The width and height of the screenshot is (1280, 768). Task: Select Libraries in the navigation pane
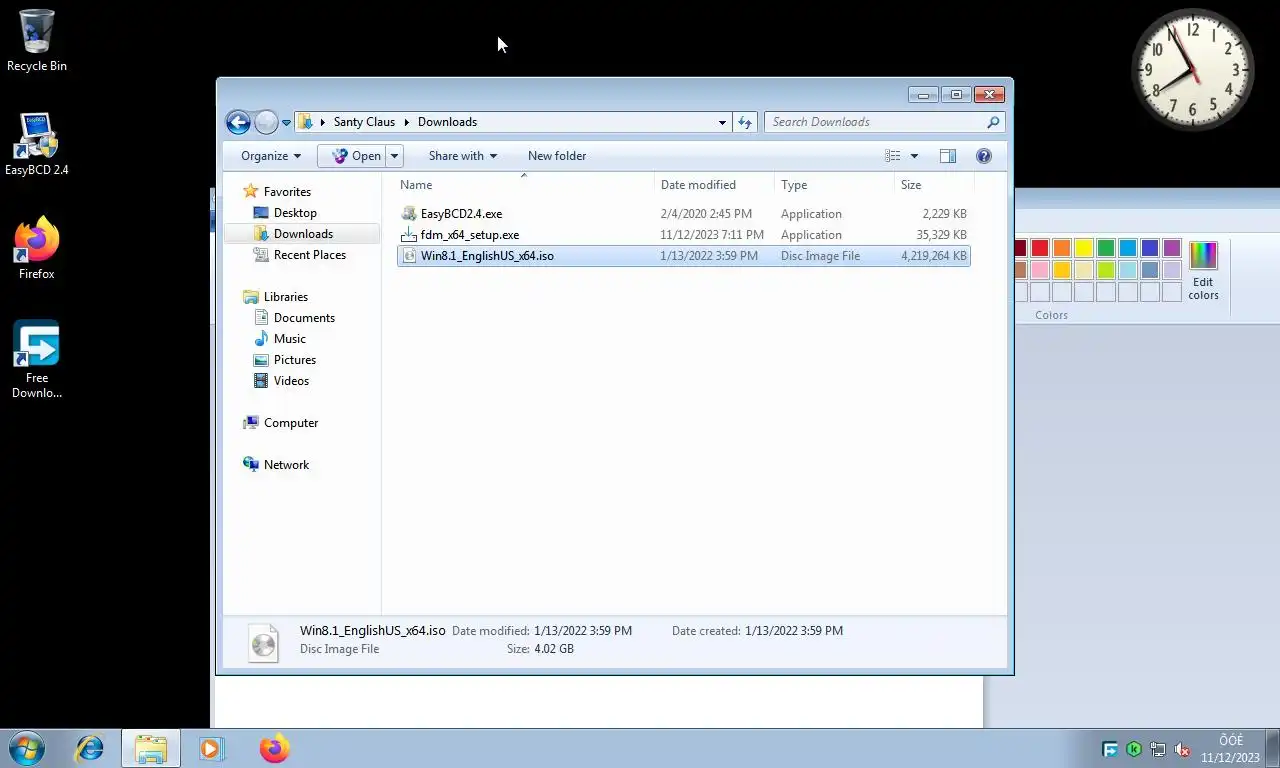coord(286,297)
